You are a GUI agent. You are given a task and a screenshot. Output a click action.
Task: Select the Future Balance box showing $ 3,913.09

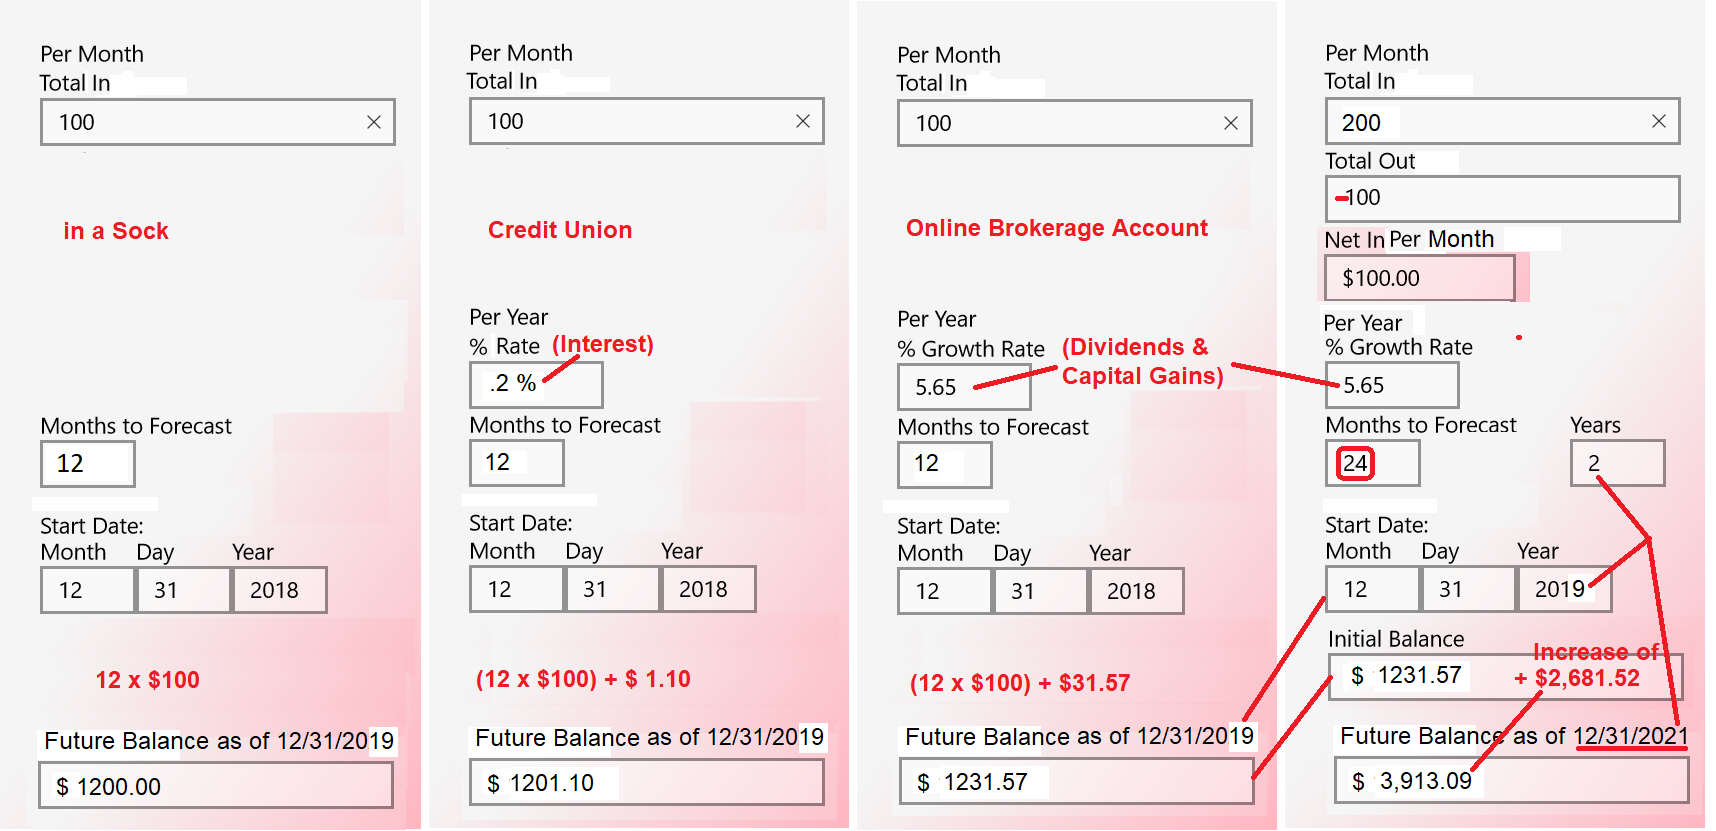click(1511, 780)
